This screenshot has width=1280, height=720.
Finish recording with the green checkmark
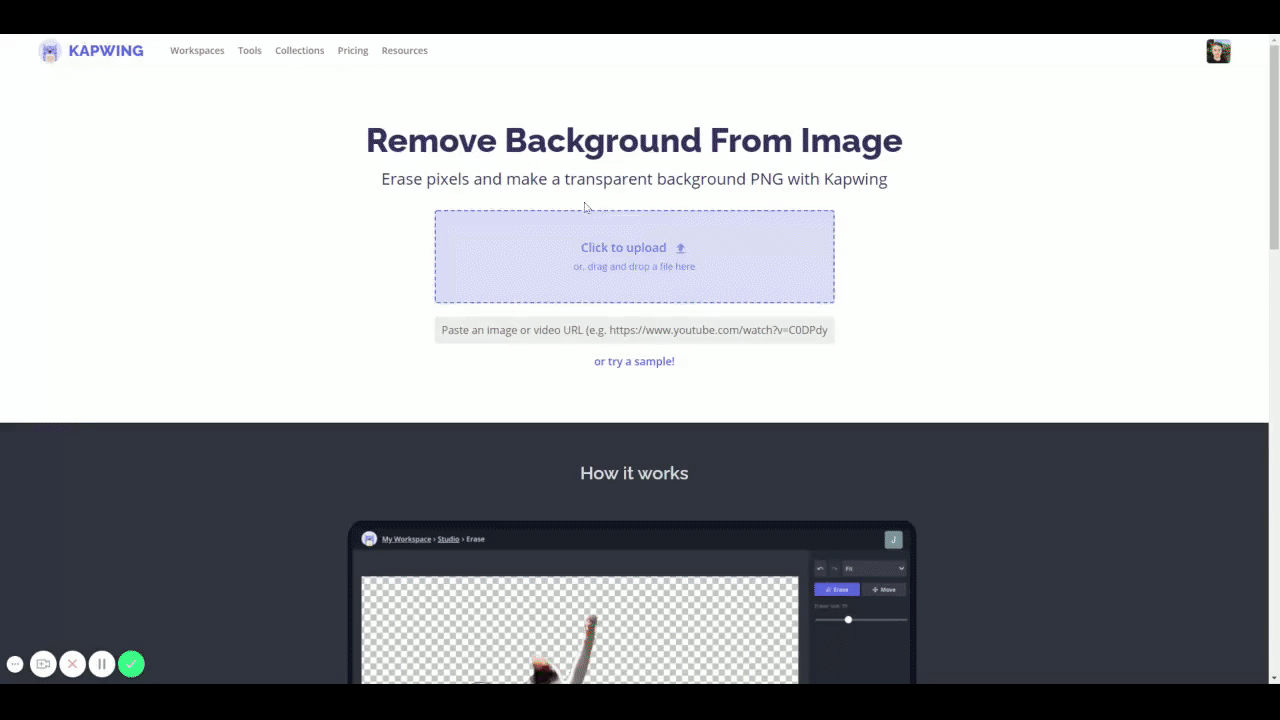131,664
